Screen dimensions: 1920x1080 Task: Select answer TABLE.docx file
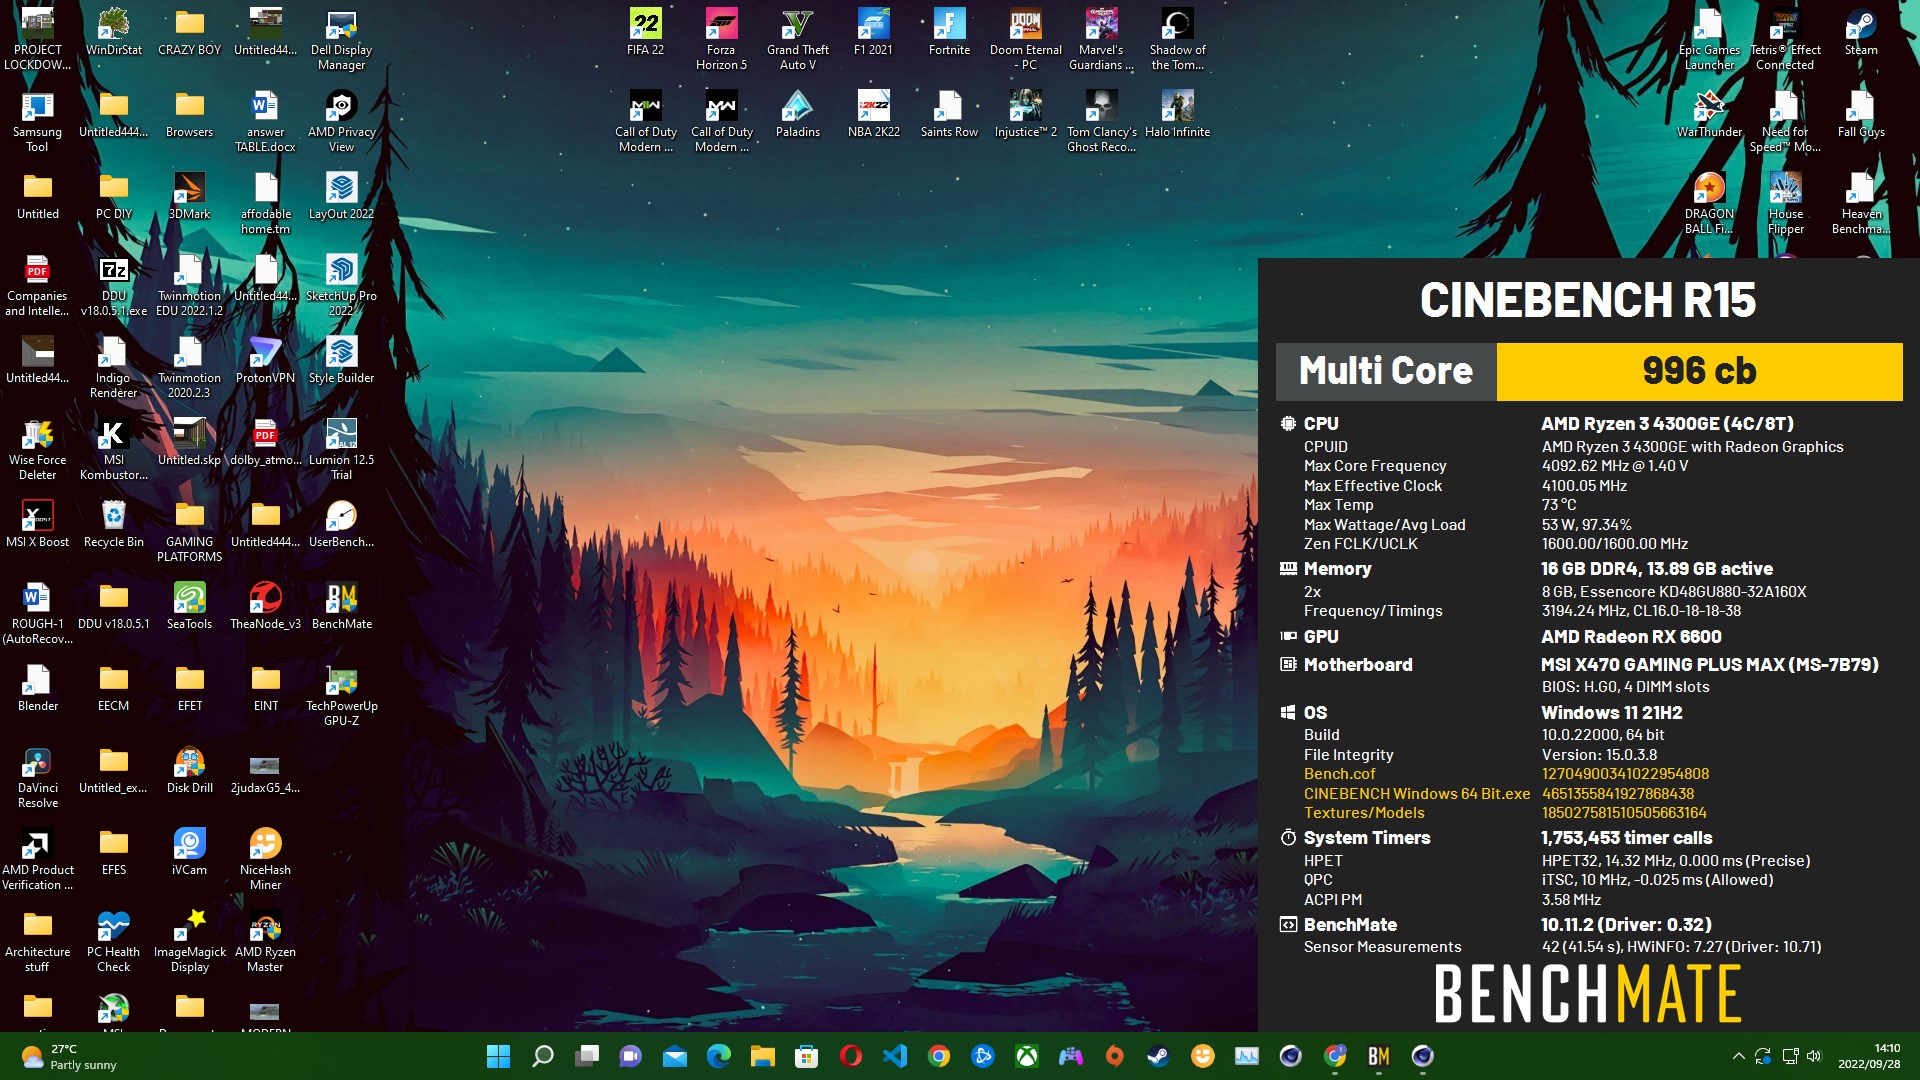(265, 121)
